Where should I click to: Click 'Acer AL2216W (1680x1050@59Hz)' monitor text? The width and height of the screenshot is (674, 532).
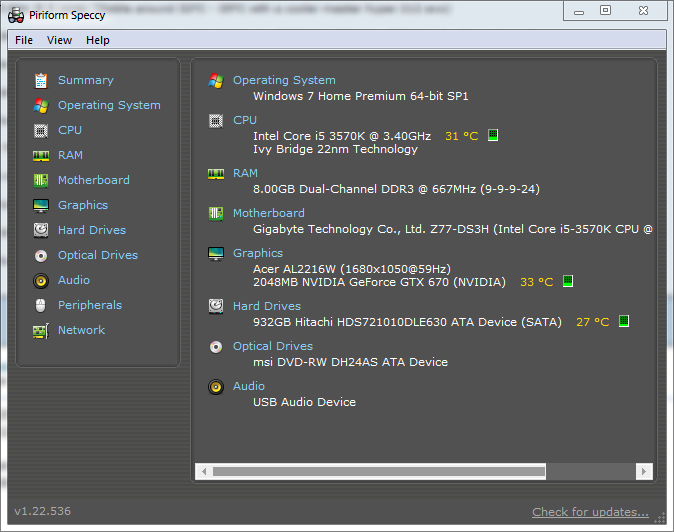click(x=352, y=269)
